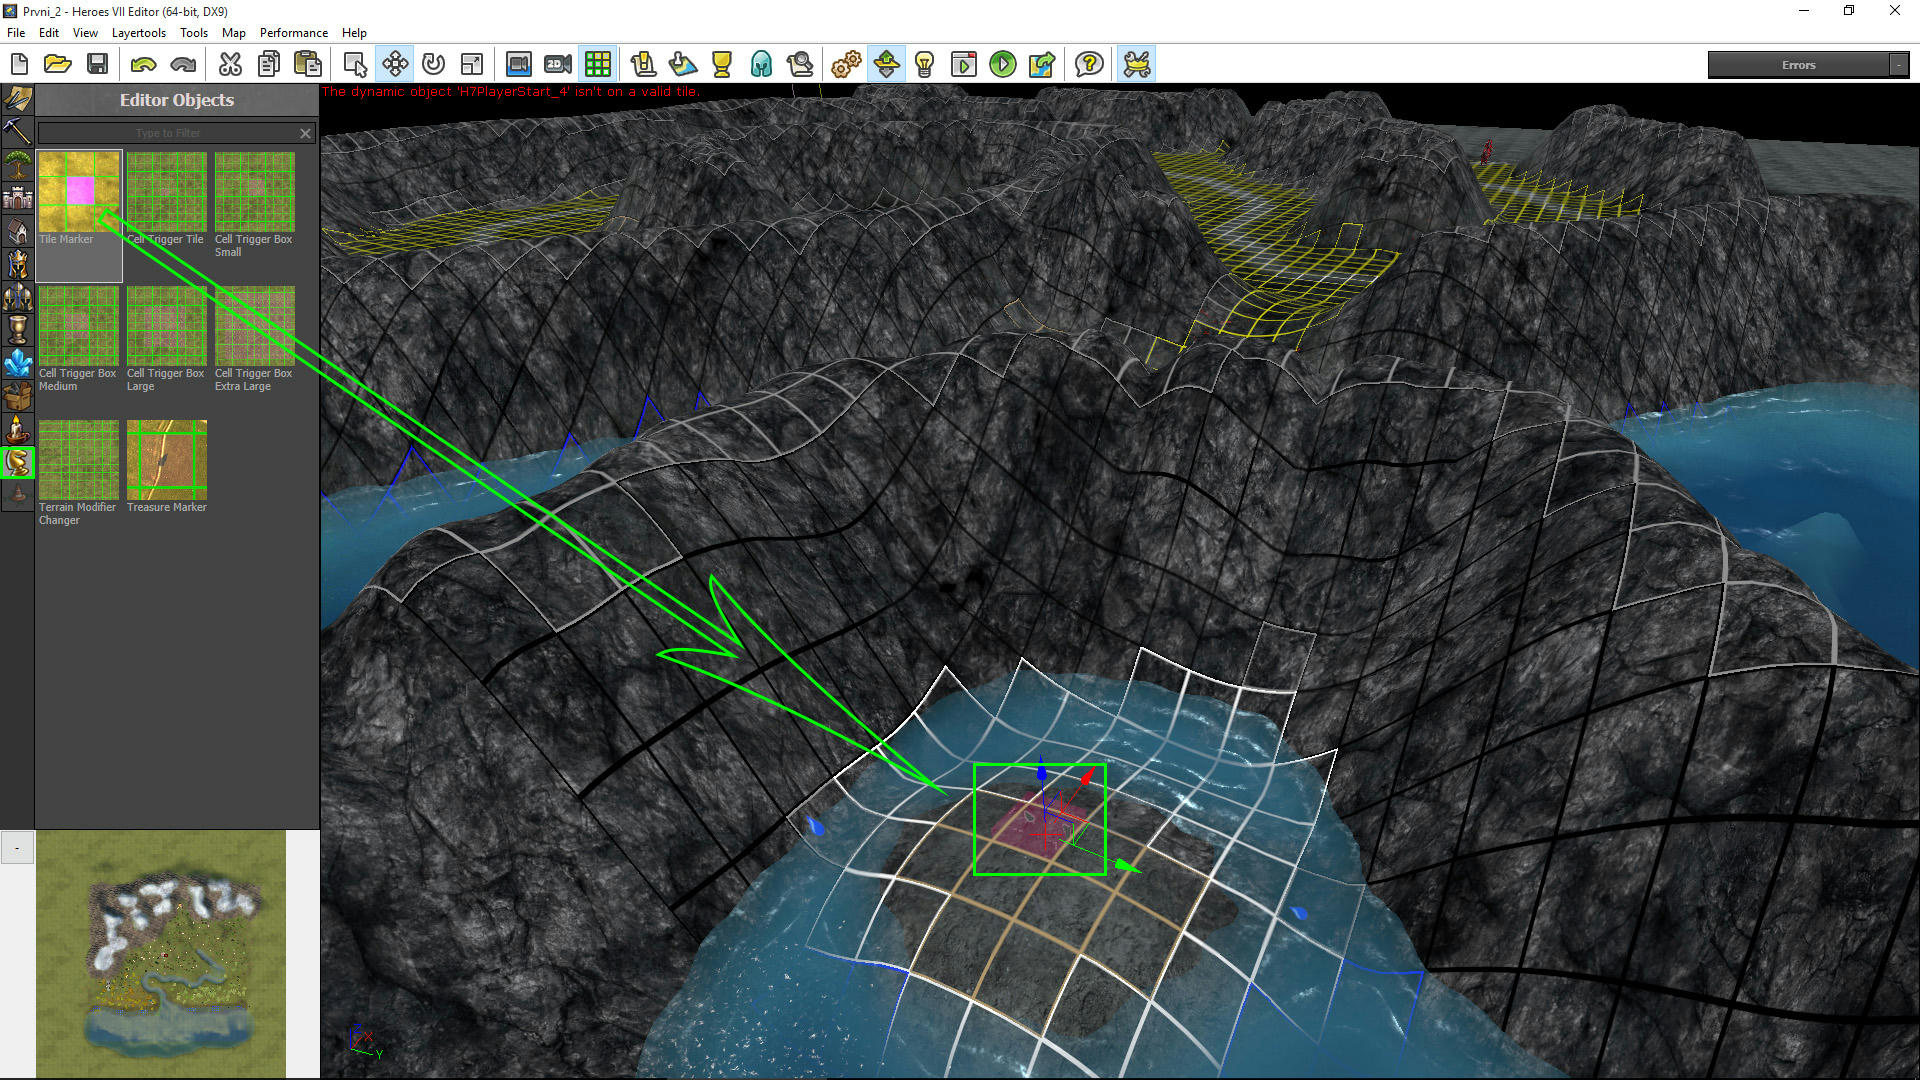Undo the last action
1920x1080 pixels.
click(144, 65)
